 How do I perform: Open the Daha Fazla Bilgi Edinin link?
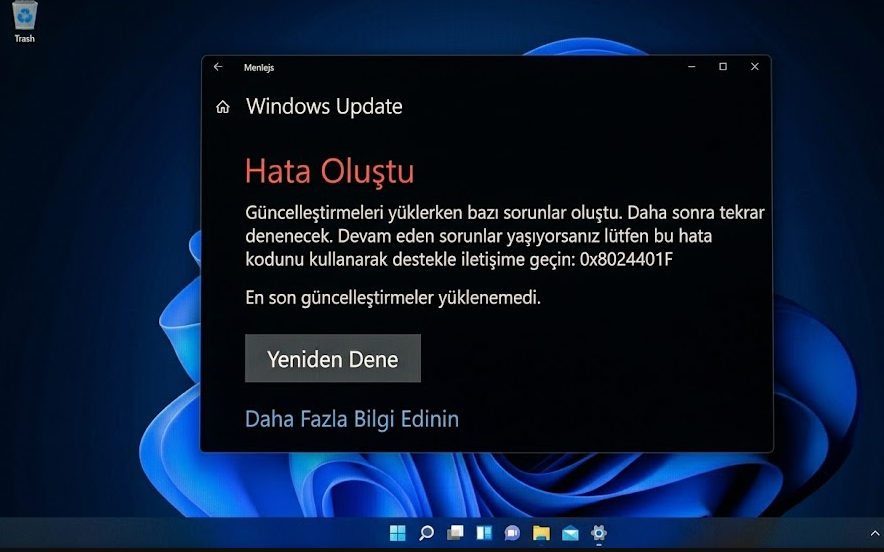point(352,419)
